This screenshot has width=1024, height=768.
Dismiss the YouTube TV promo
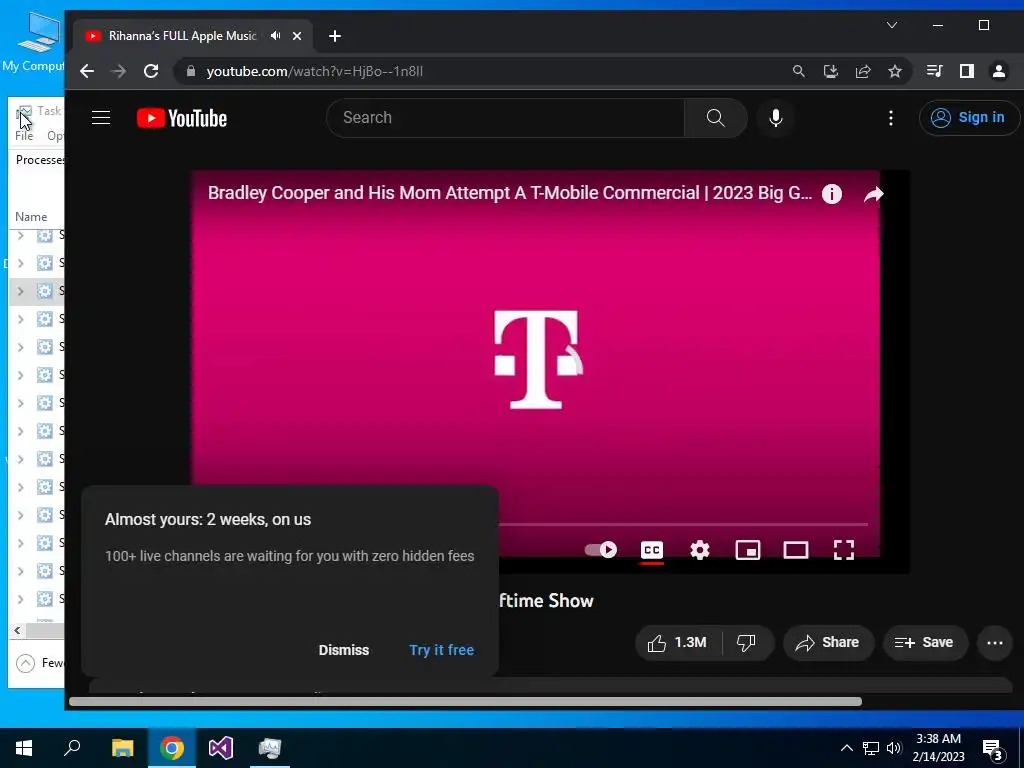pos(344,650)
